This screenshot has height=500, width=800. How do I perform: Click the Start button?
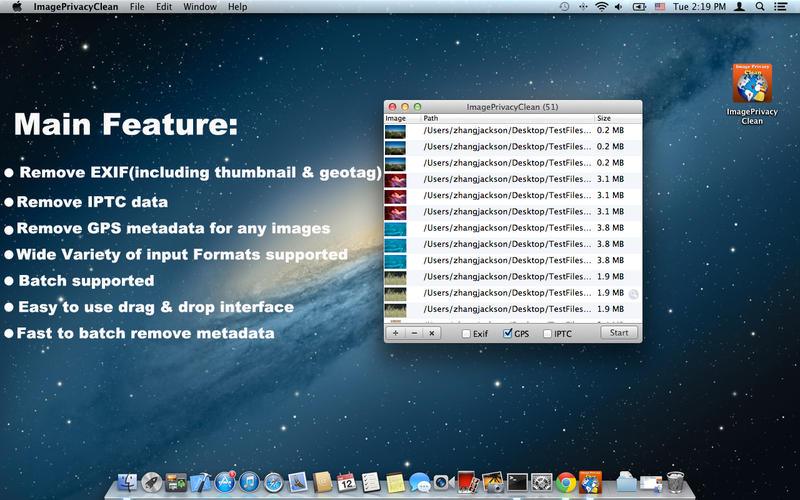(618, 333)
